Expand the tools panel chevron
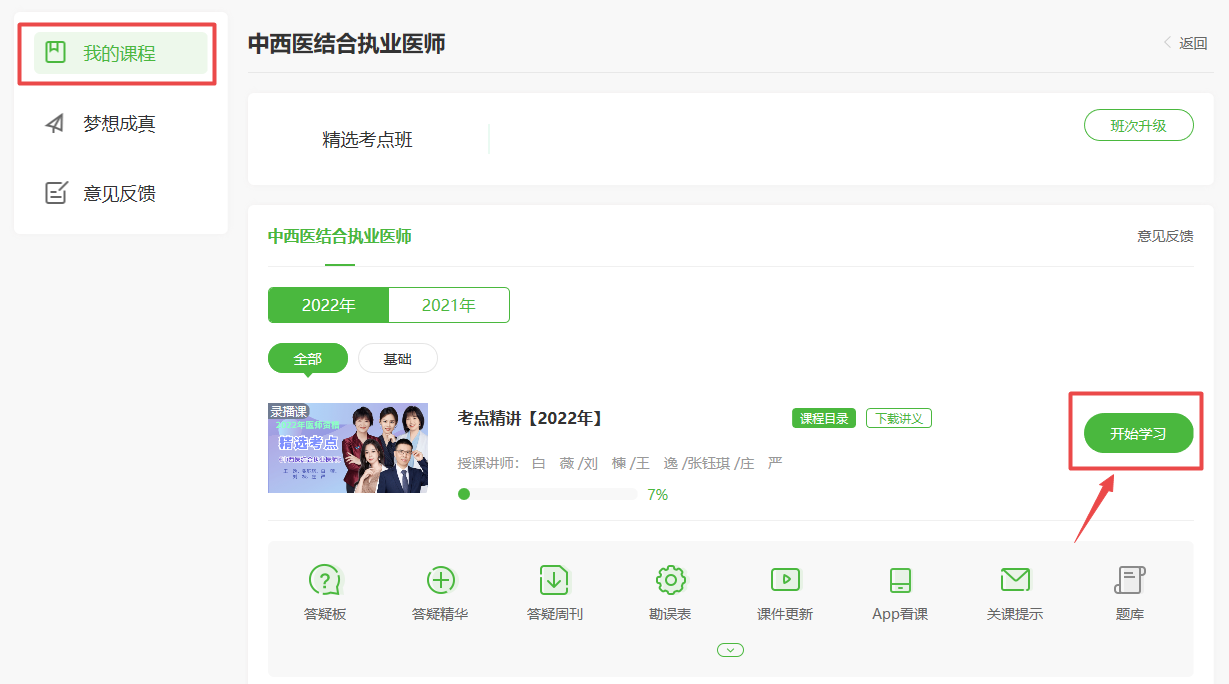Image resolution: width=1229 pixels, height=684 pixels. pos(731,650)
